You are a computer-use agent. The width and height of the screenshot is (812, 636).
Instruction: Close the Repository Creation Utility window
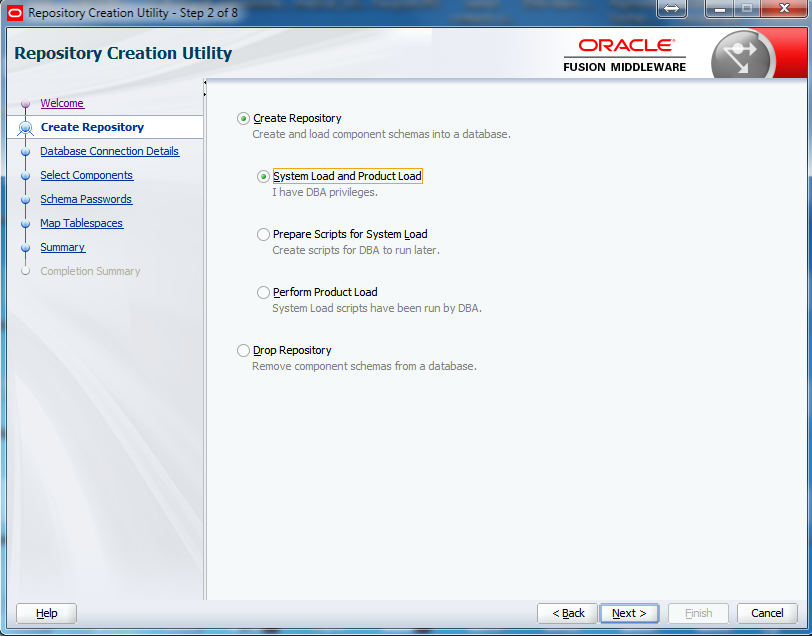click(785, 9)
